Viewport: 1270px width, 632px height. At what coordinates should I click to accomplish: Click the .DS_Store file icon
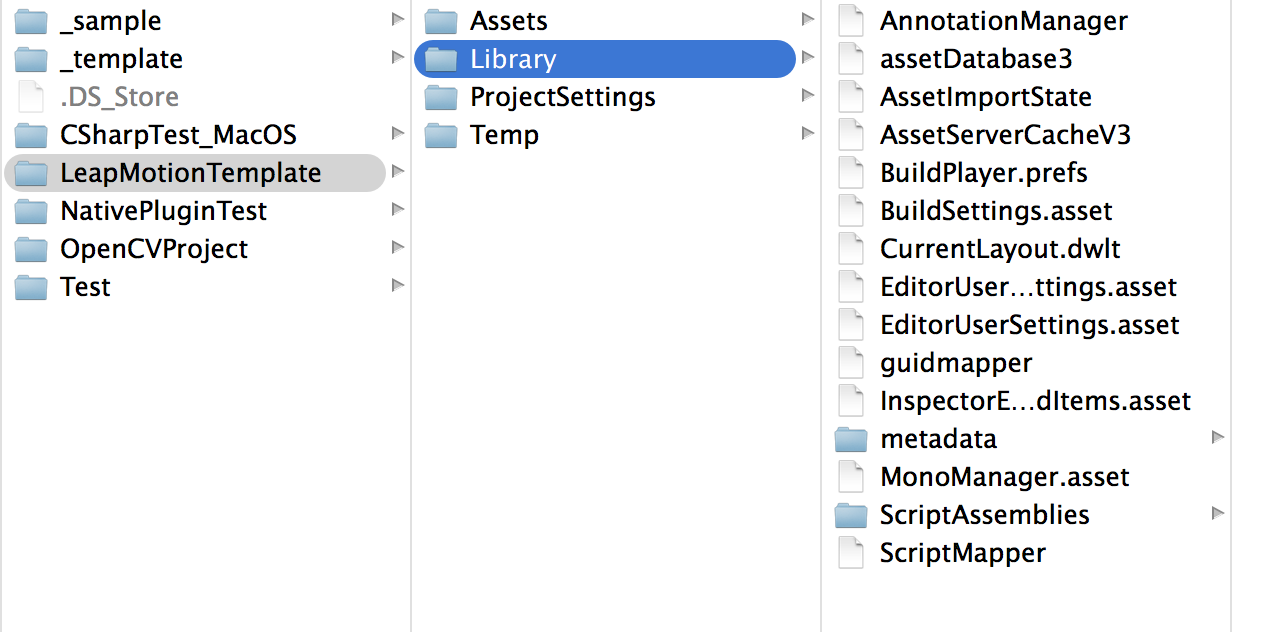pos(31,97)
